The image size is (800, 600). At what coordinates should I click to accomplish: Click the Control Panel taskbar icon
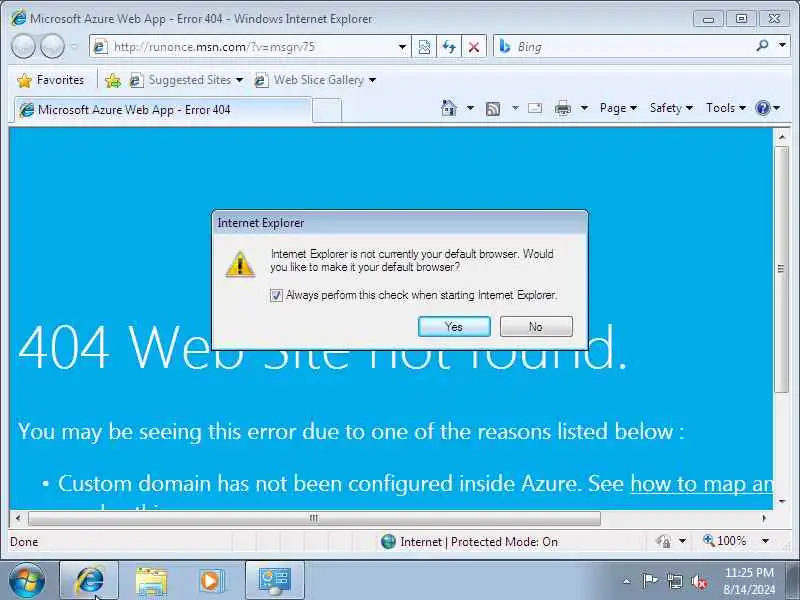point(274,581)
